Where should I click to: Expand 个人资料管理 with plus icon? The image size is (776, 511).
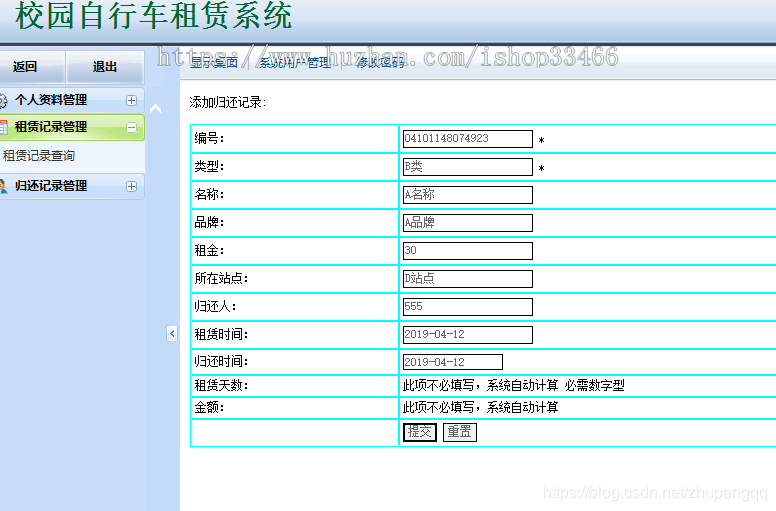click(x=131, y=100)
